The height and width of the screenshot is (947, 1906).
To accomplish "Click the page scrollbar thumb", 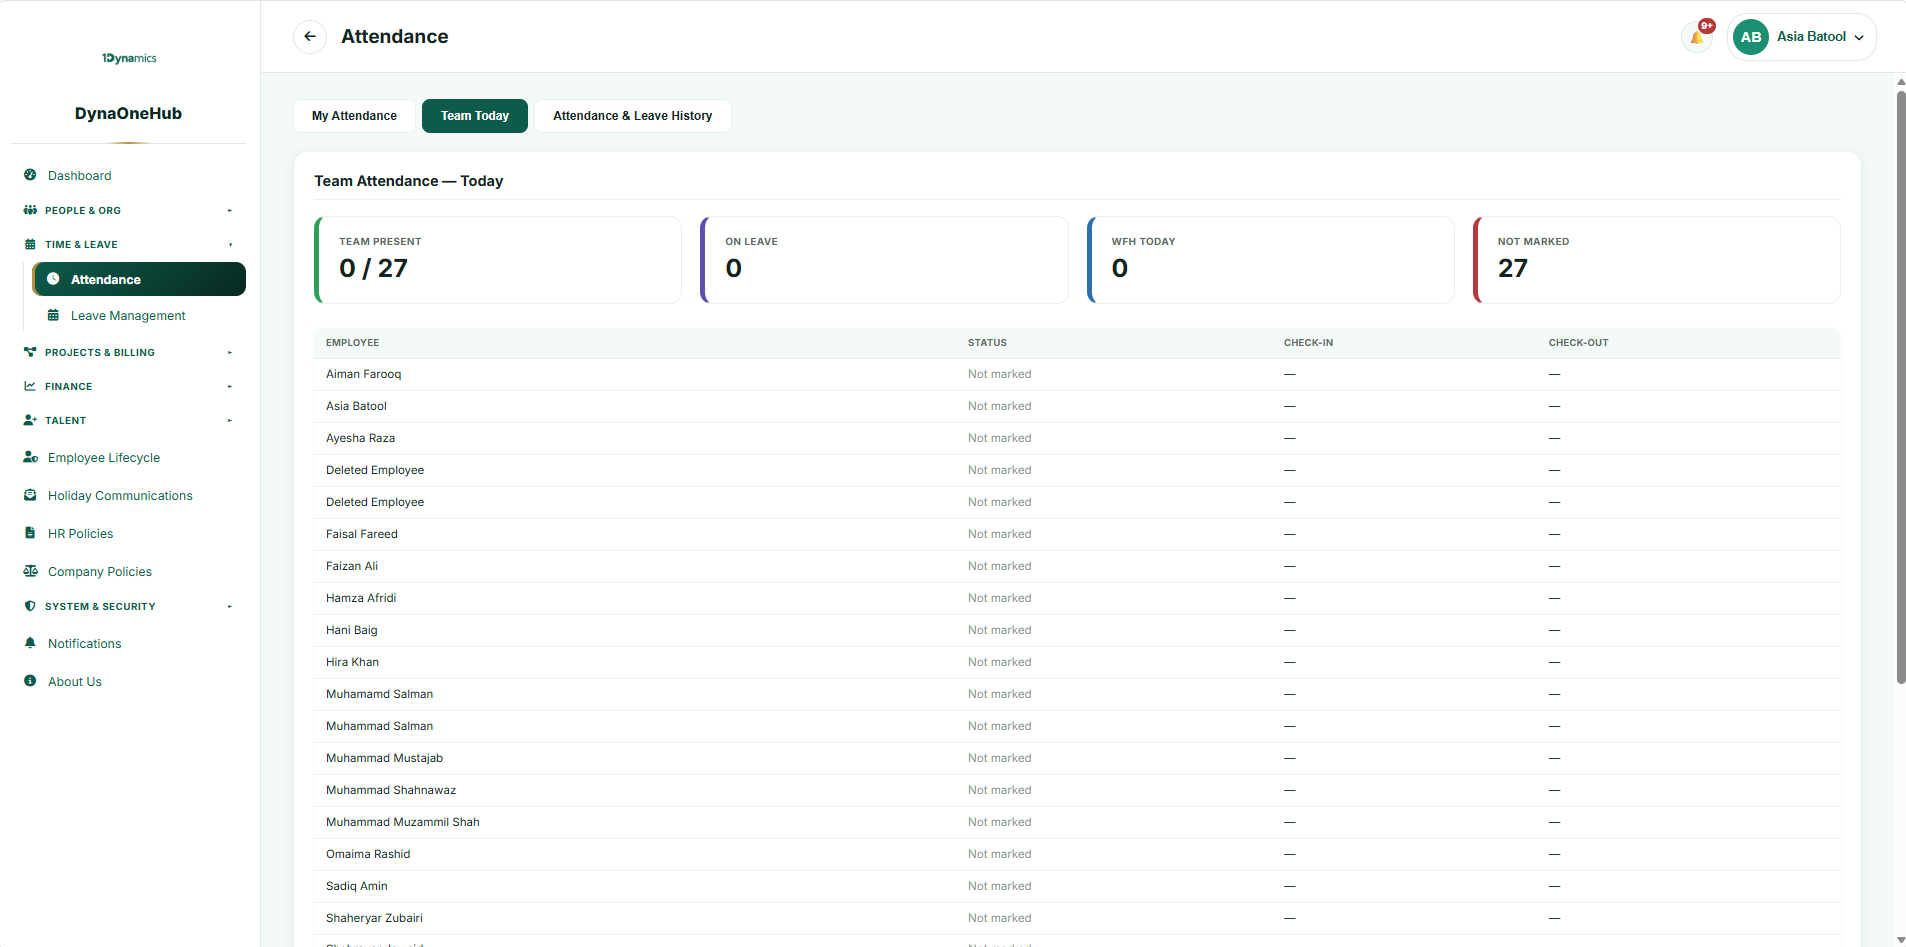I will tap(1901, 387).
